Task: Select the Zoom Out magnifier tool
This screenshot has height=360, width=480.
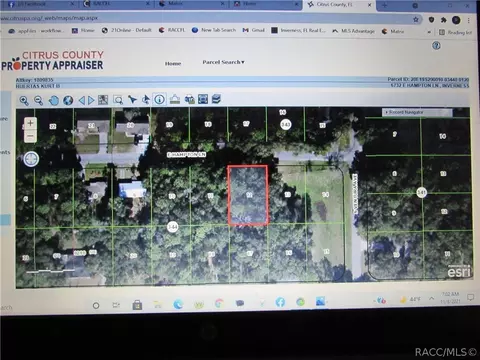Action: point(39,100)
